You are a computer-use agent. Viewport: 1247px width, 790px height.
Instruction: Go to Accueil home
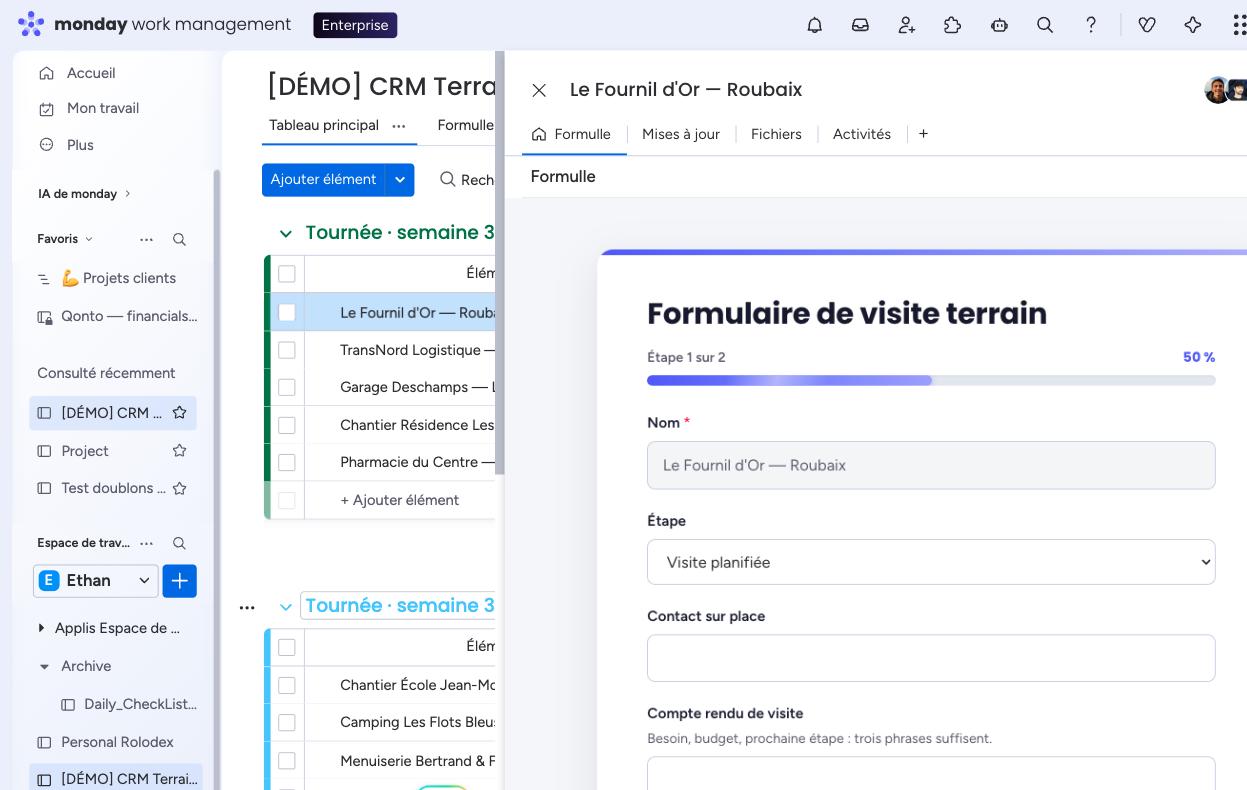click(90, 73)
